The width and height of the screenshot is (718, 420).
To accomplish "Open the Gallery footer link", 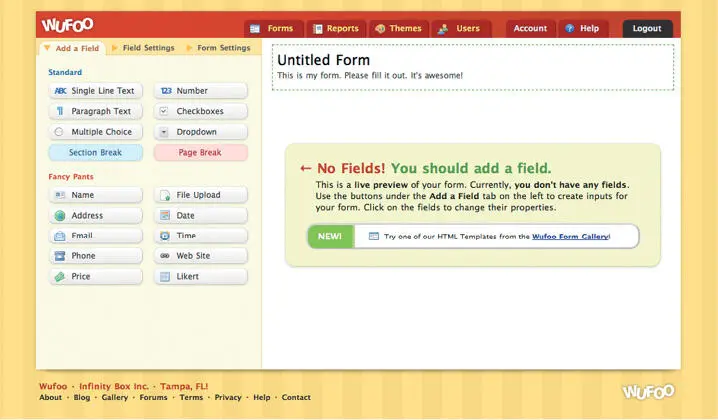I will click(x=115, y=398).
